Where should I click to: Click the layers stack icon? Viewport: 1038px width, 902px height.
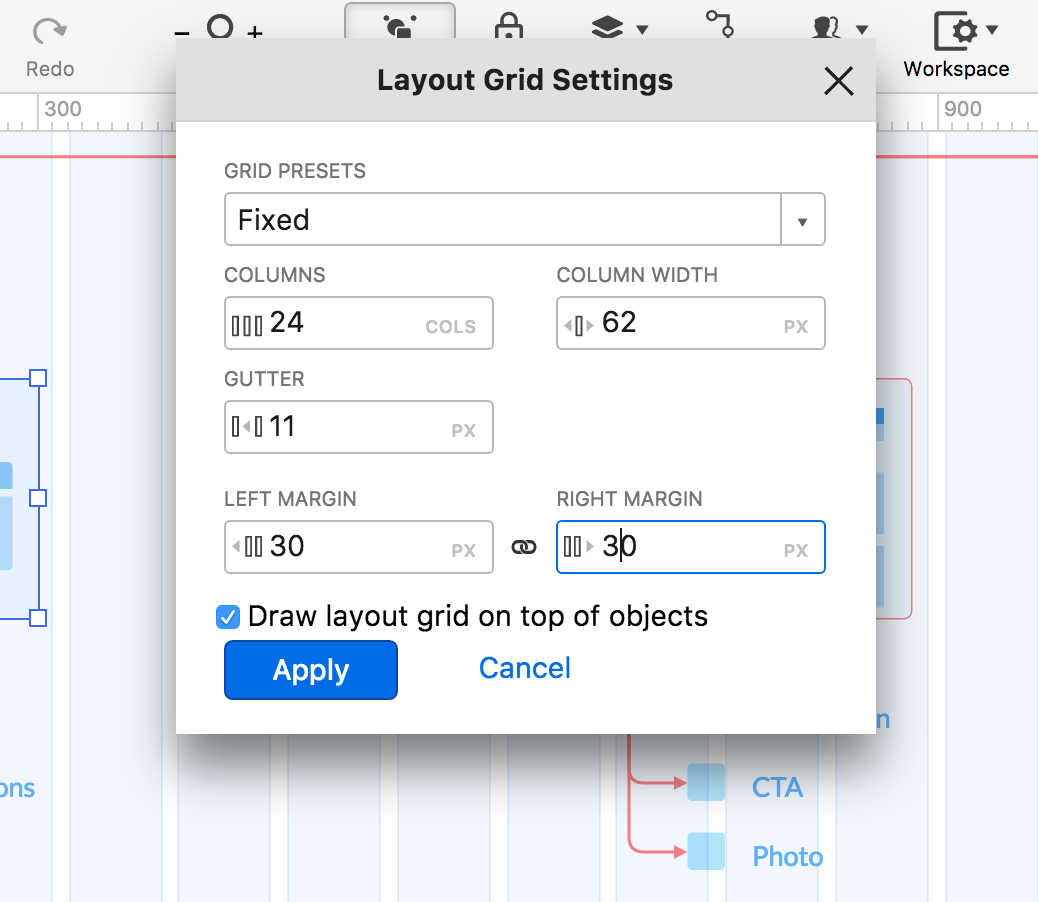click(x=607, y=28)
